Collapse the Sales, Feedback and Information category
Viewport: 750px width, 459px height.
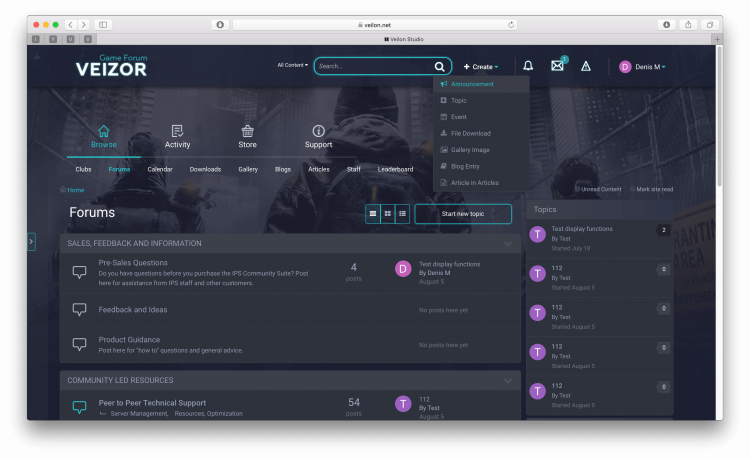[508, 243]
